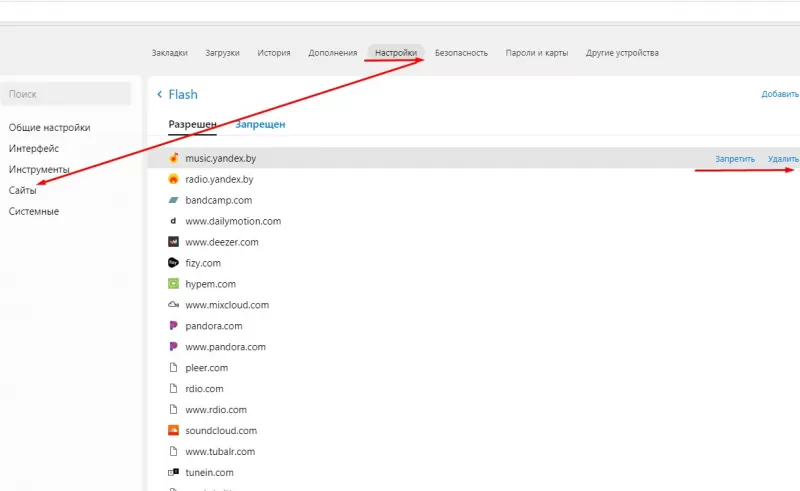This screenshot has width=800, height=491.
Task: Open Сайты in sidebar
Action: (22, 190)
